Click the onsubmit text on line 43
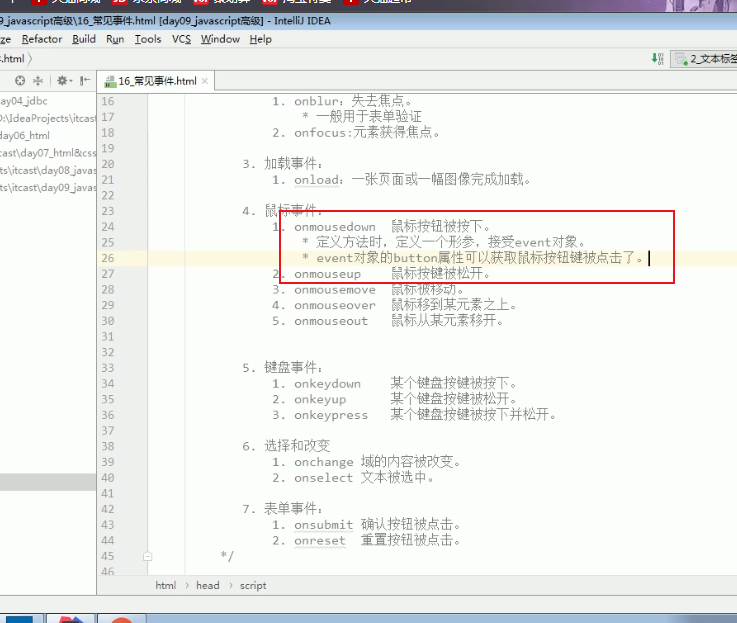This screenshot has width=737, height=623. (324, 525)
